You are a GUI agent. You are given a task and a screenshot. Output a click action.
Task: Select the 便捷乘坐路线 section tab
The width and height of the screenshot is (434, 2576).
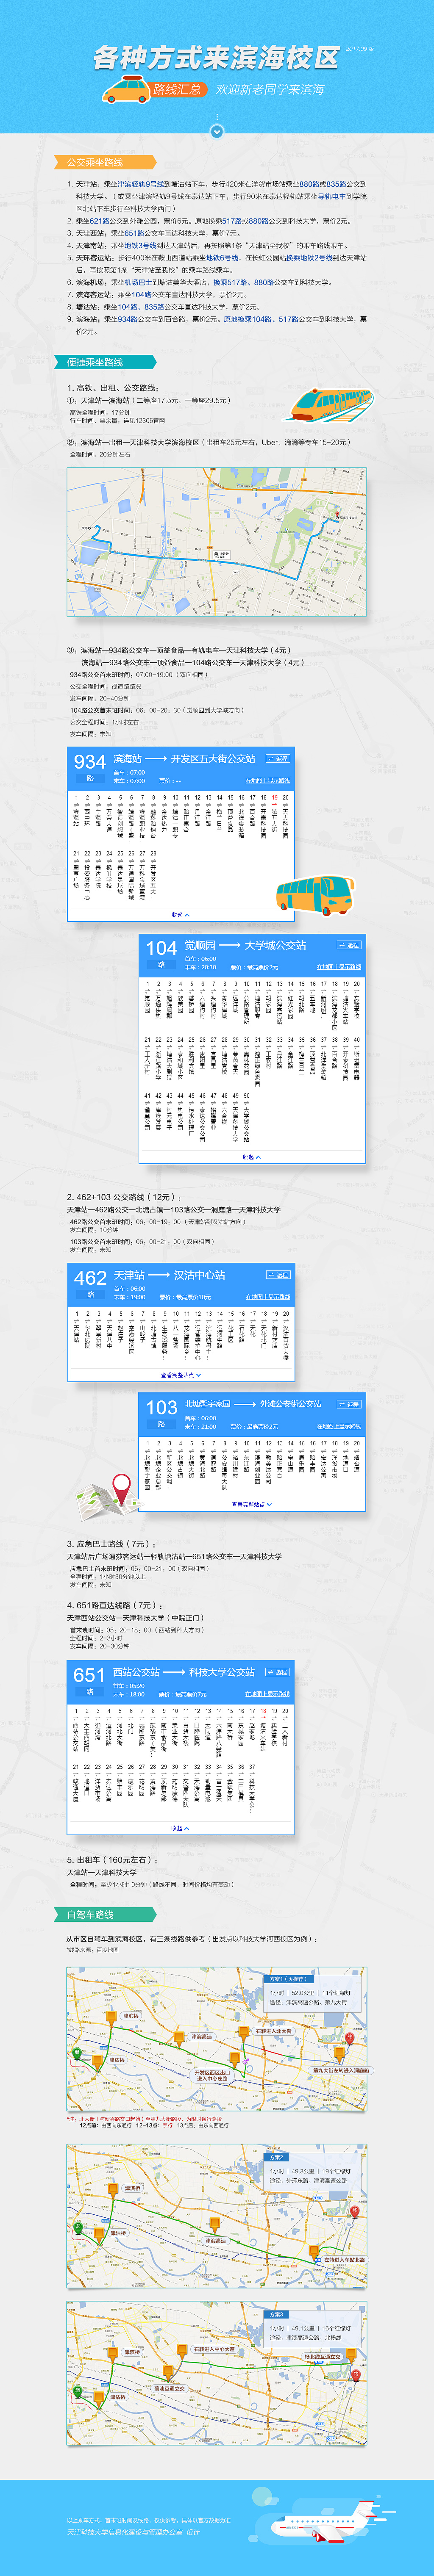click(100, 362)
